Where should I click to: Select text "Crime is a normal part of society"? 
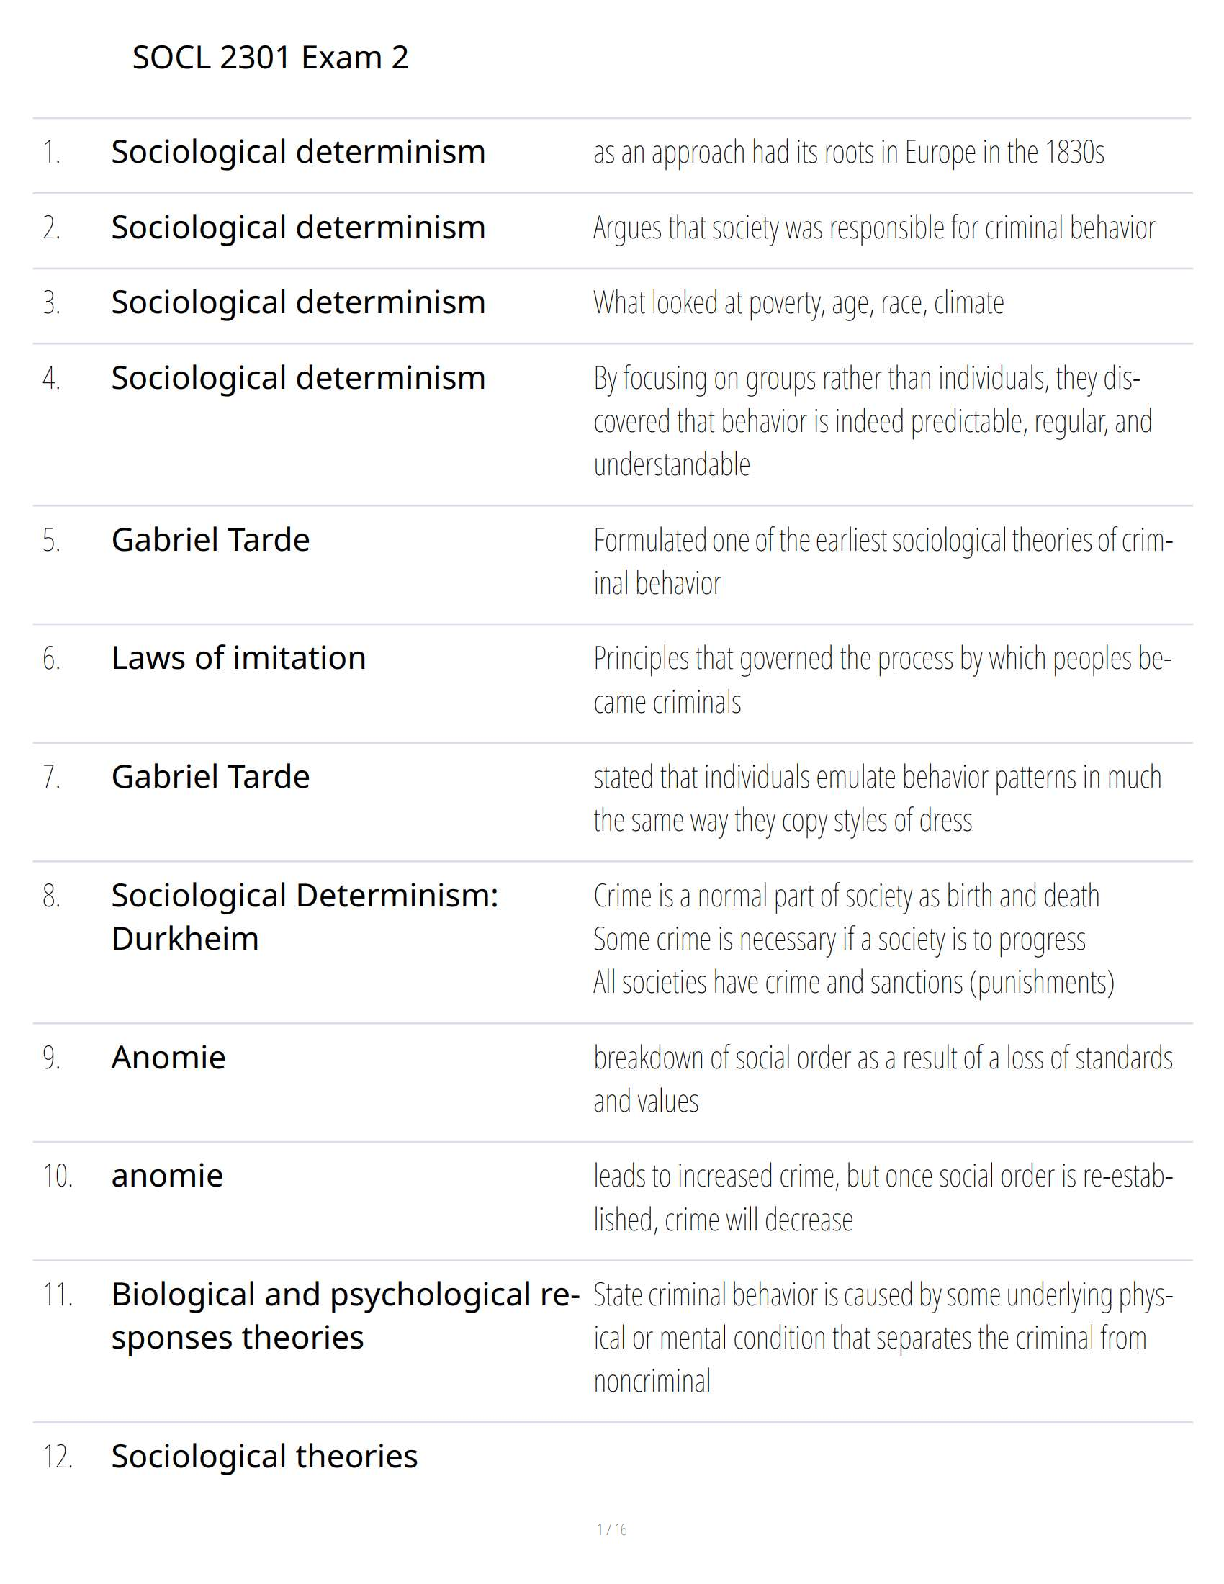846,896
